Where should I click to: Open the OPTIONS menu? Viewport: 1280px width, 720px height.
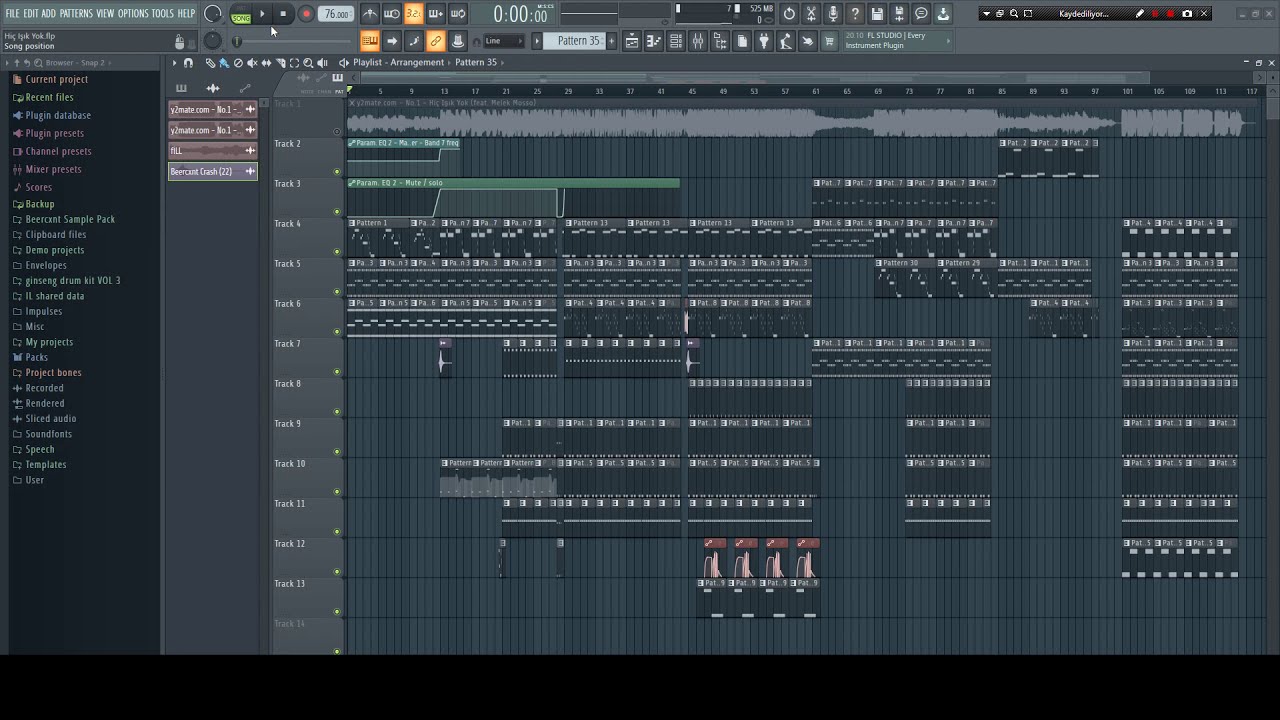coord(133,13)
